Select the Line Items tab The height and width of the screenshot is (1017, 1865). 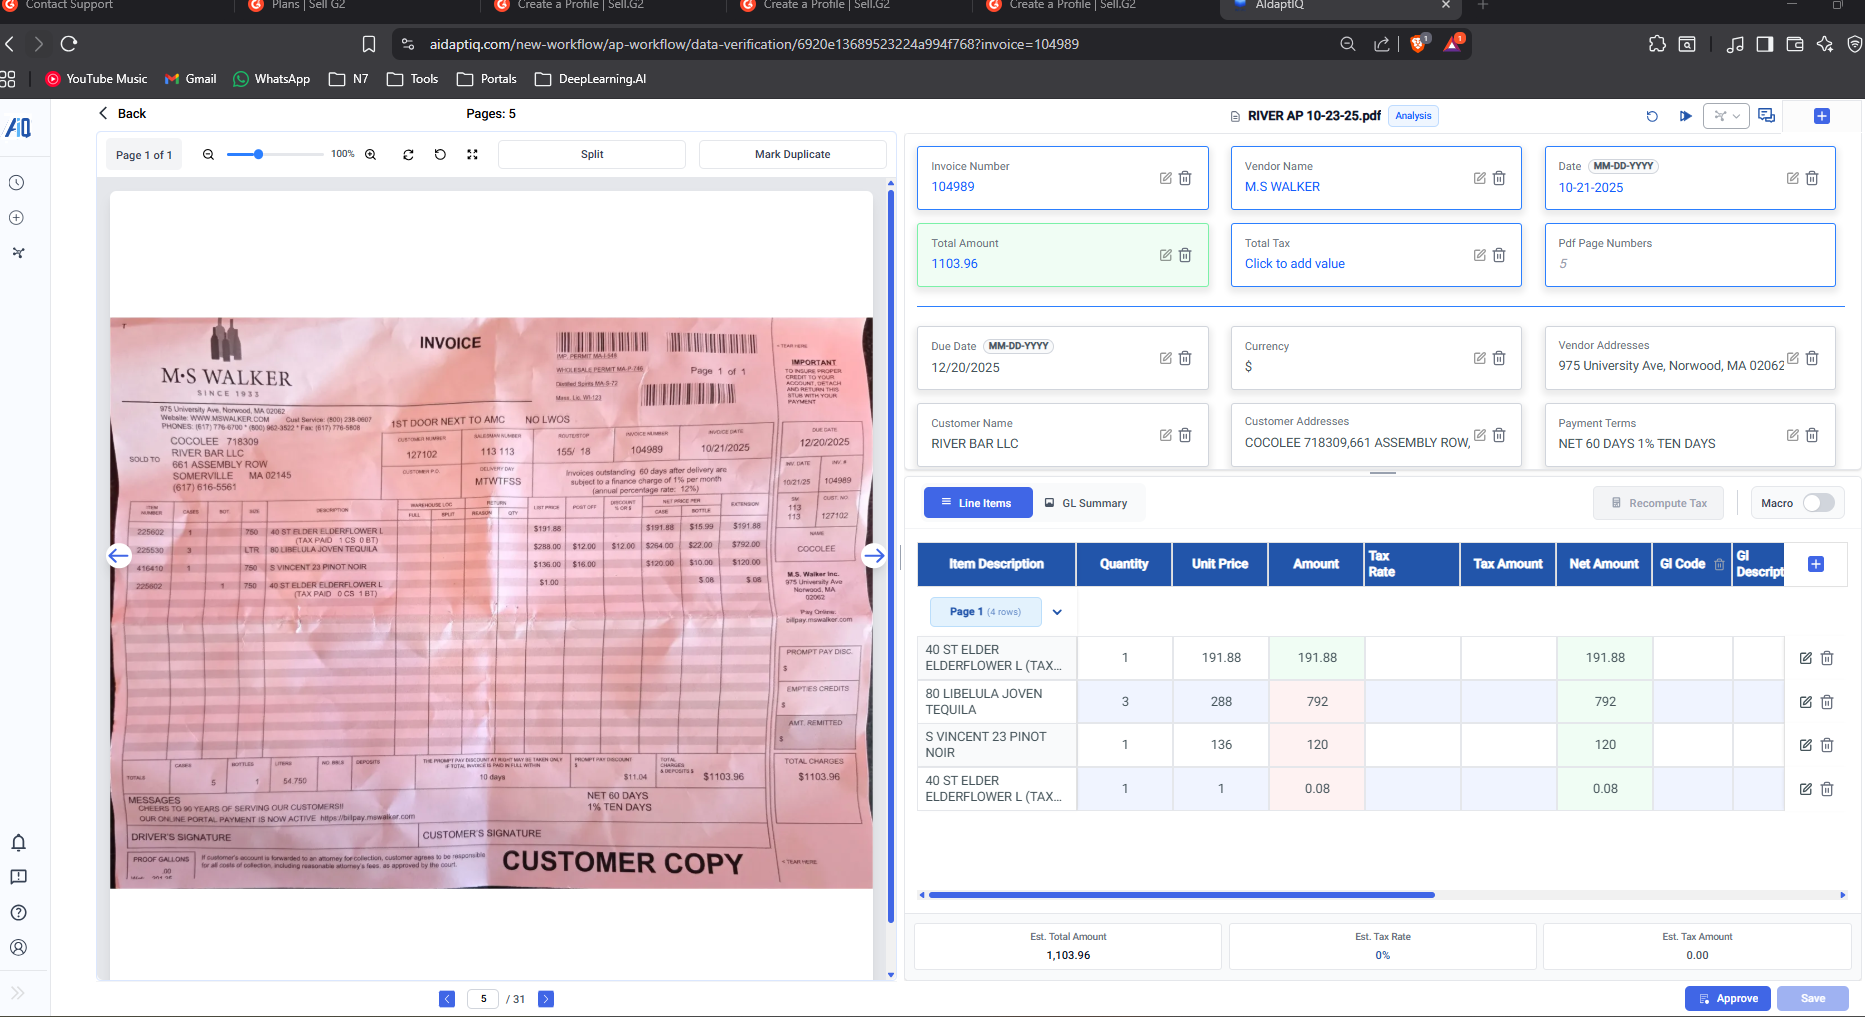pyautogui.click(x=977, y=503)
